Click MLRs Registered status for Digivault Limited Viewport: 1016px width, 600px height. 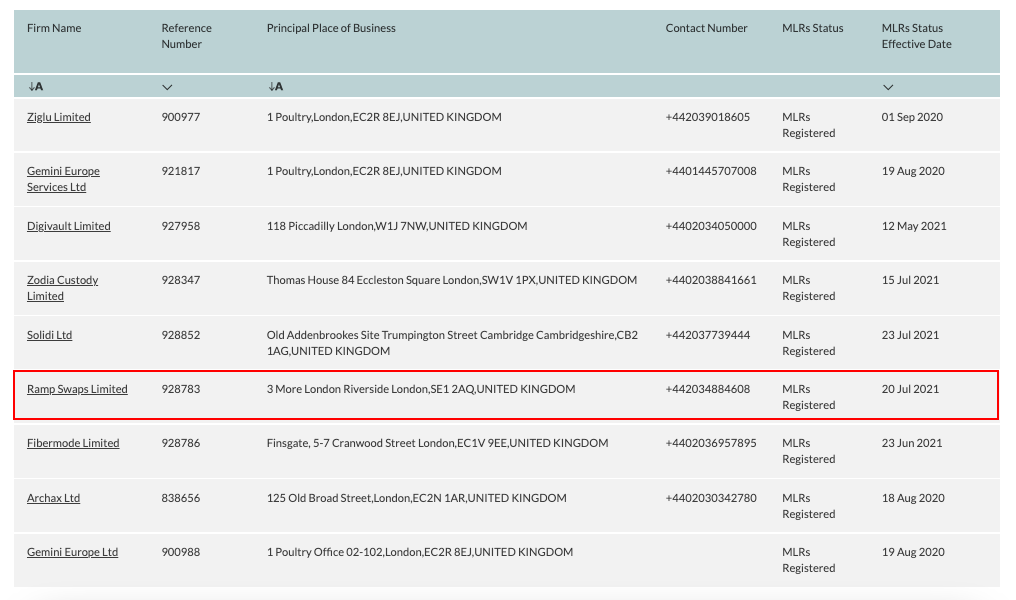point(809,234)
